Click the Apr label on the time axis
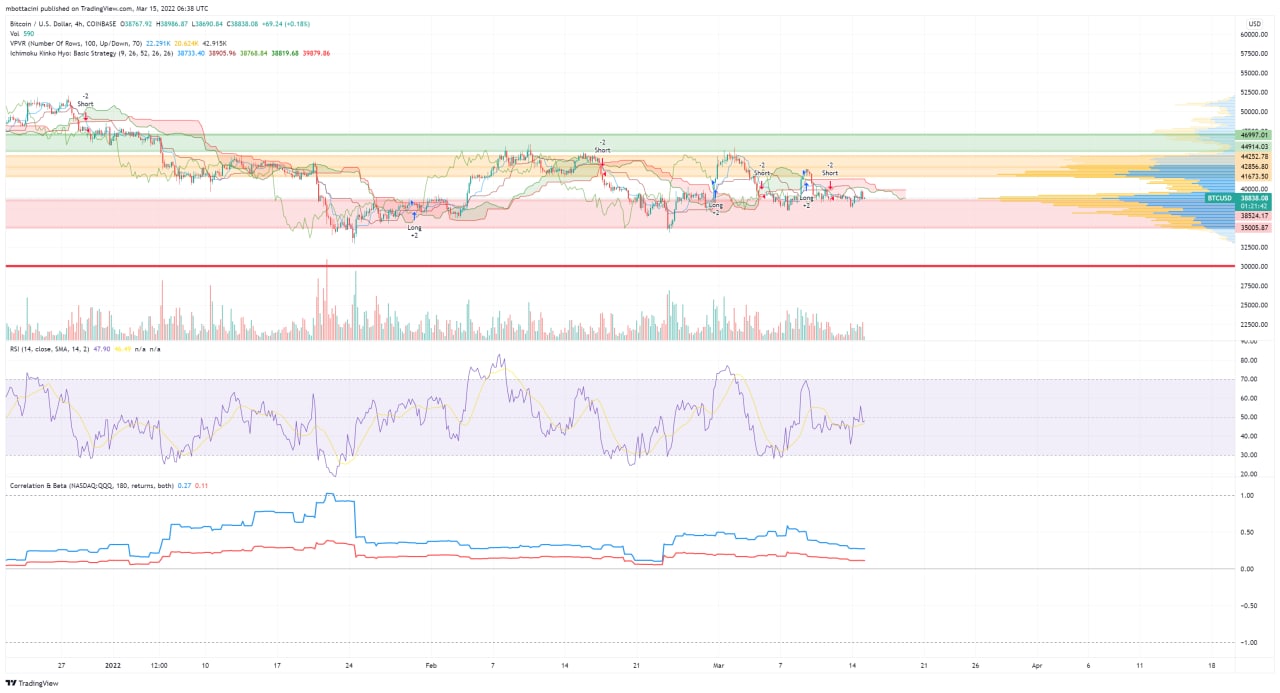 [1037, 664]
